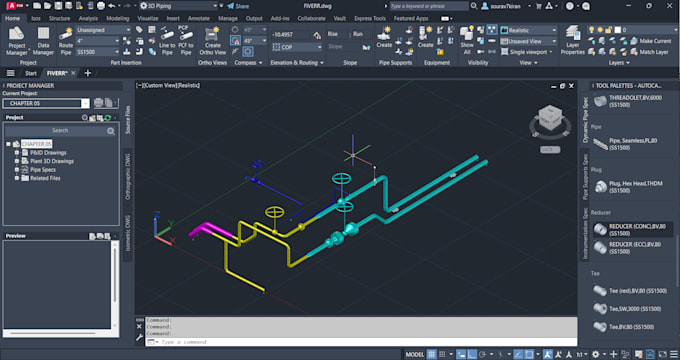Click Make Current layer tool
The height and width of the screenshot is (360, 680).
651,41
